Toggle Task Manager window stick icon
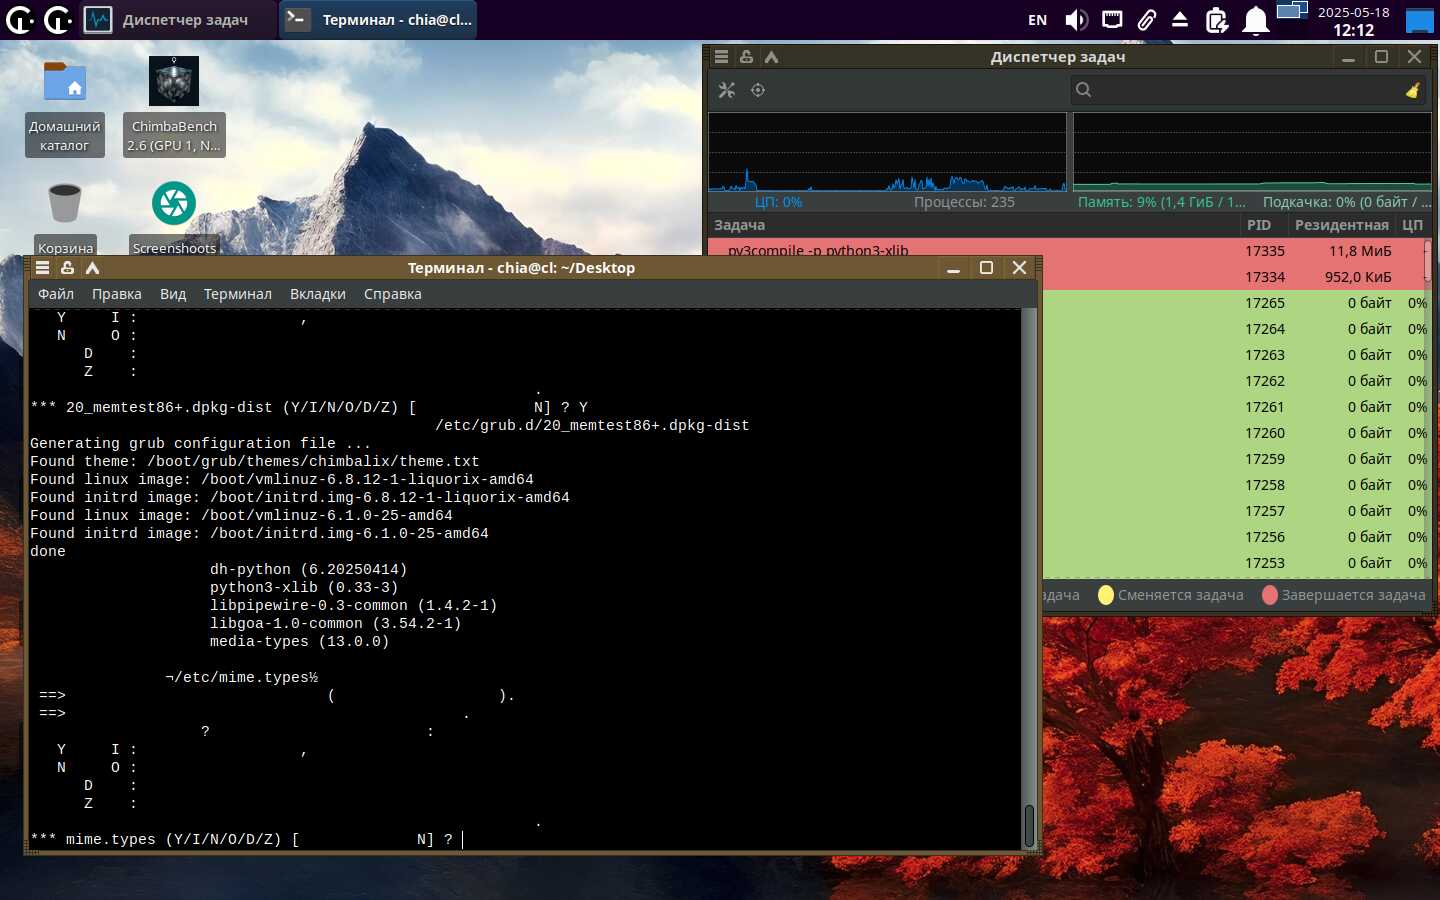 click(746, 57)
